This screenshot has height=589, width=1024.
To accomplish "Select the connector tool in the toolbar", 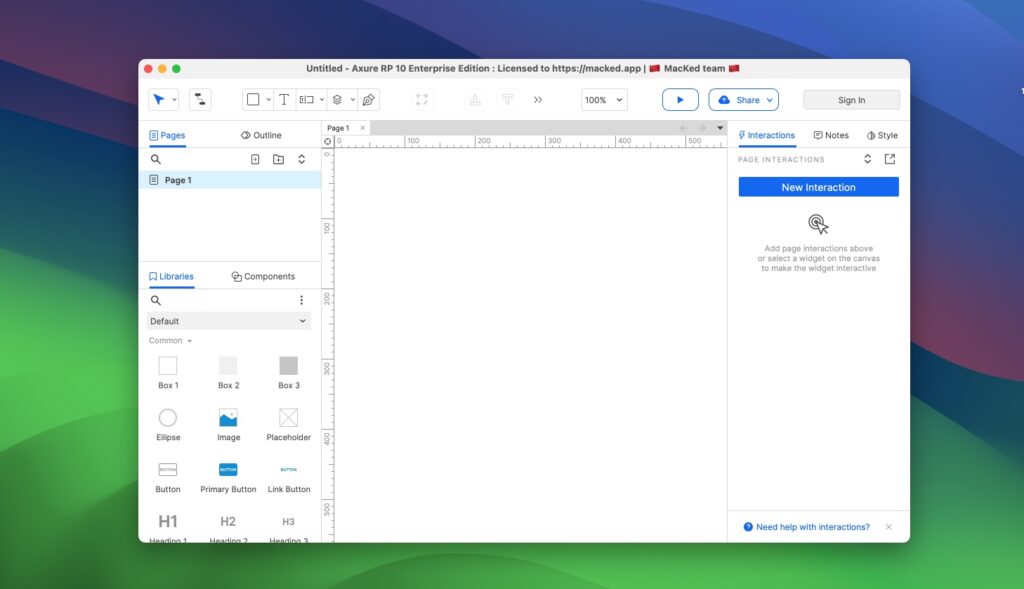I will pos(199,98).
